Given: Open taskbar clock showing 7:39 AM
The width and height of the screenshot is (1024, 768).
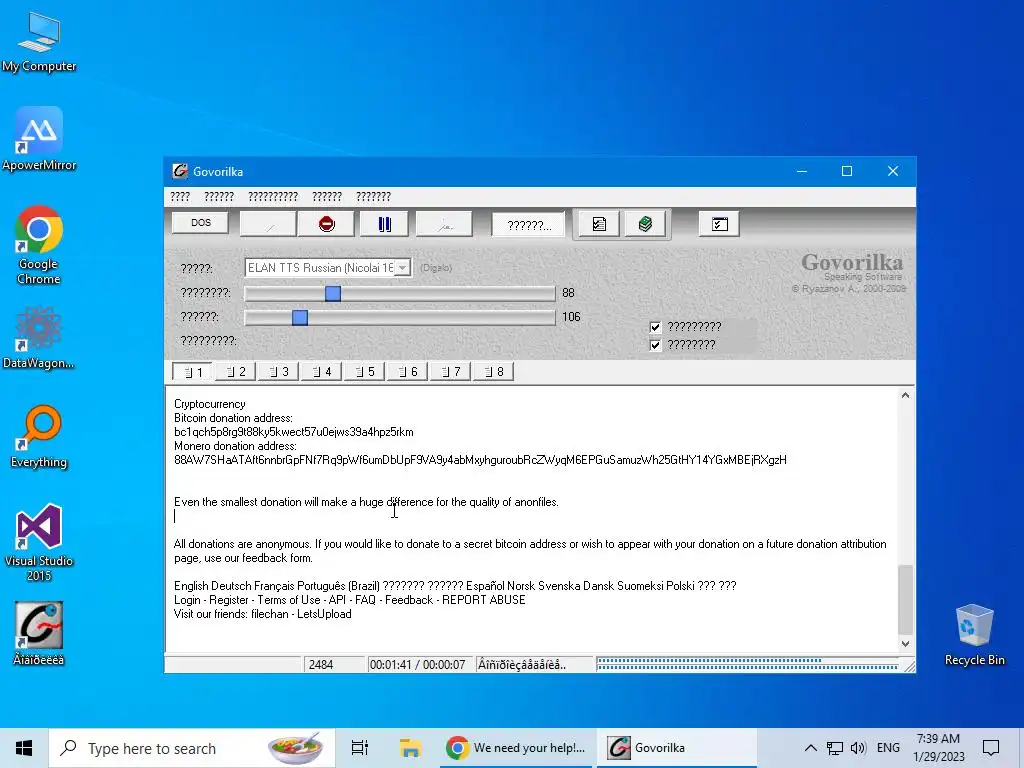Looking at the screenshot, I should 938,748.
